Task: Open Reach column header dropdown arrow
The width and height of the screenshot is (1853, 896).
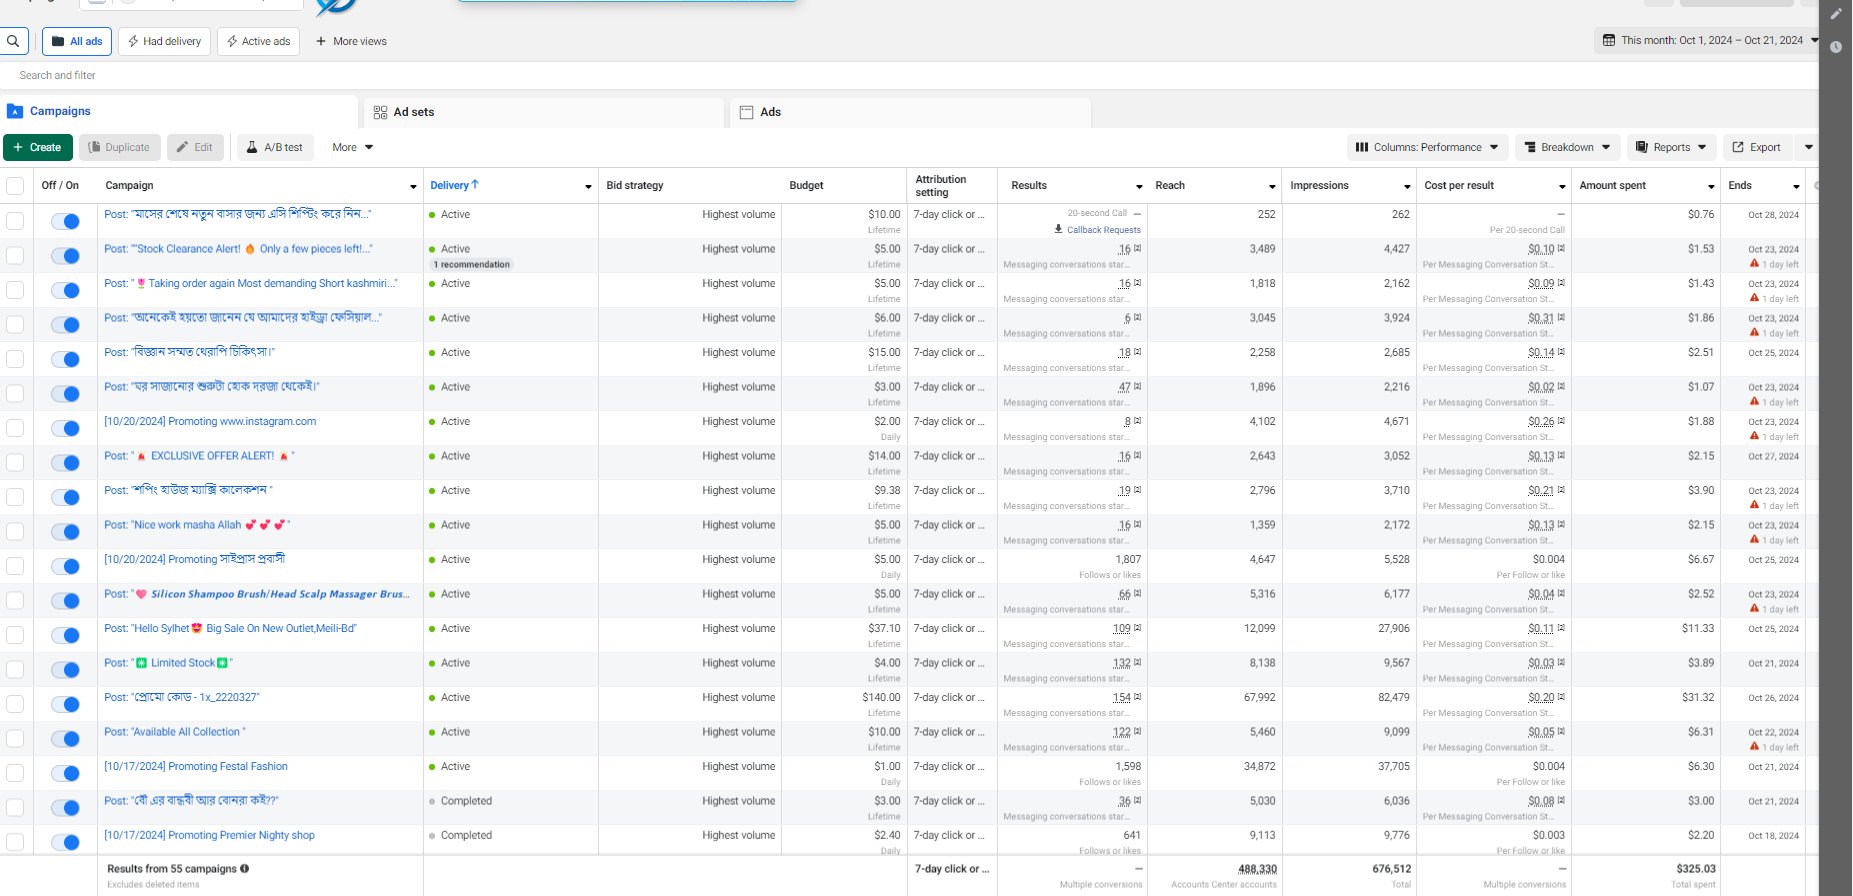Action: [x=1272, y=187]
